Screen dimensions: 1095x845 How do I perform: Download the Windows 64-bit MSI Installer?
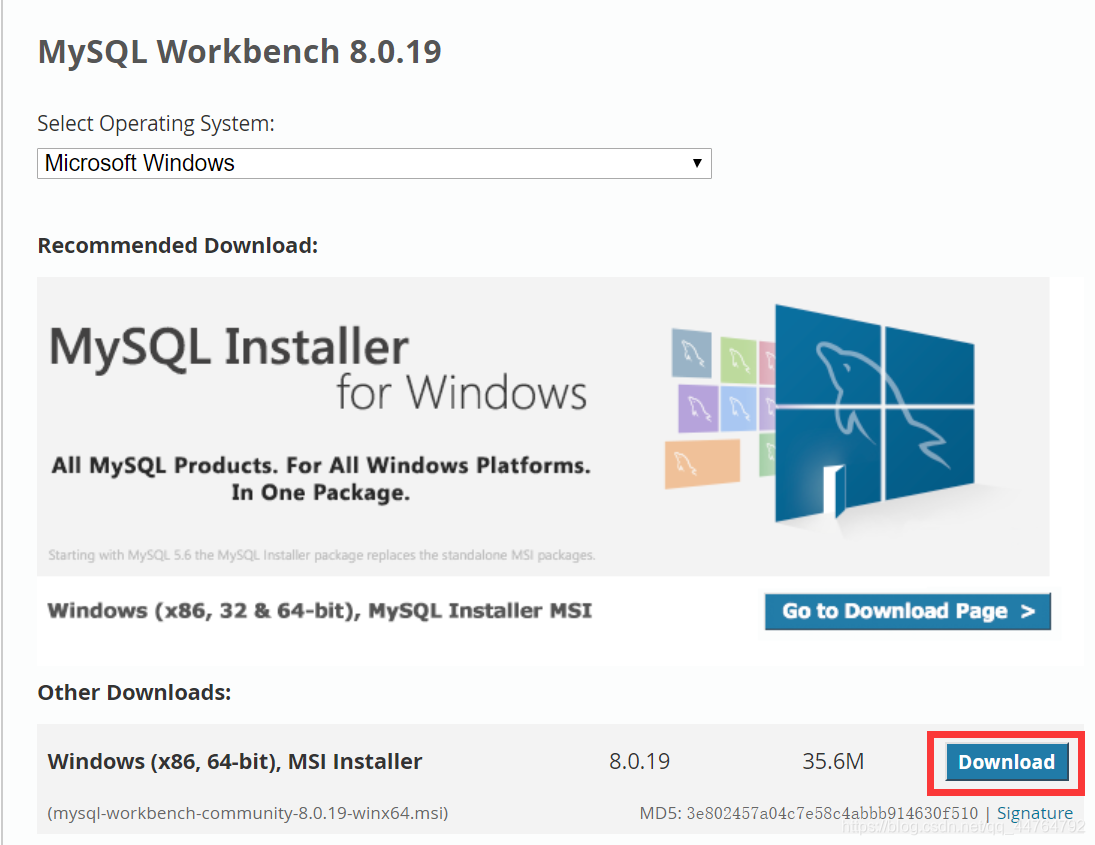coord(1006,762)
